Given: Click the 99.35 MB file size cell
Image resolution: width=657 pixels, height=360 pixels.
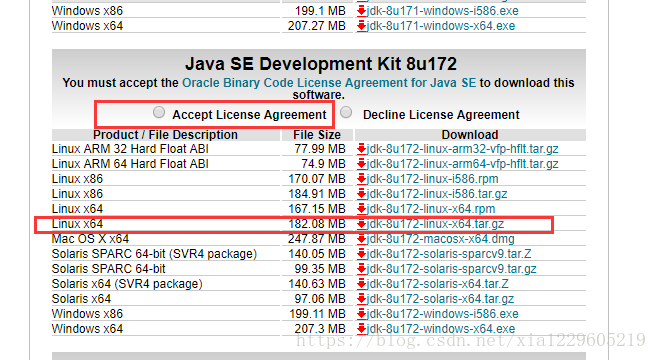Looking at the screenshot, I should pos(320,269).
